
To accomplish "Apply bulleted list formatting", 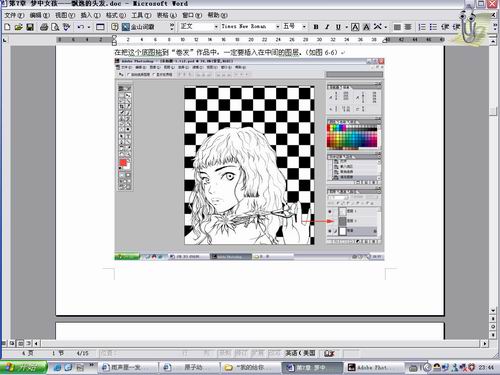I will [433, 27].
